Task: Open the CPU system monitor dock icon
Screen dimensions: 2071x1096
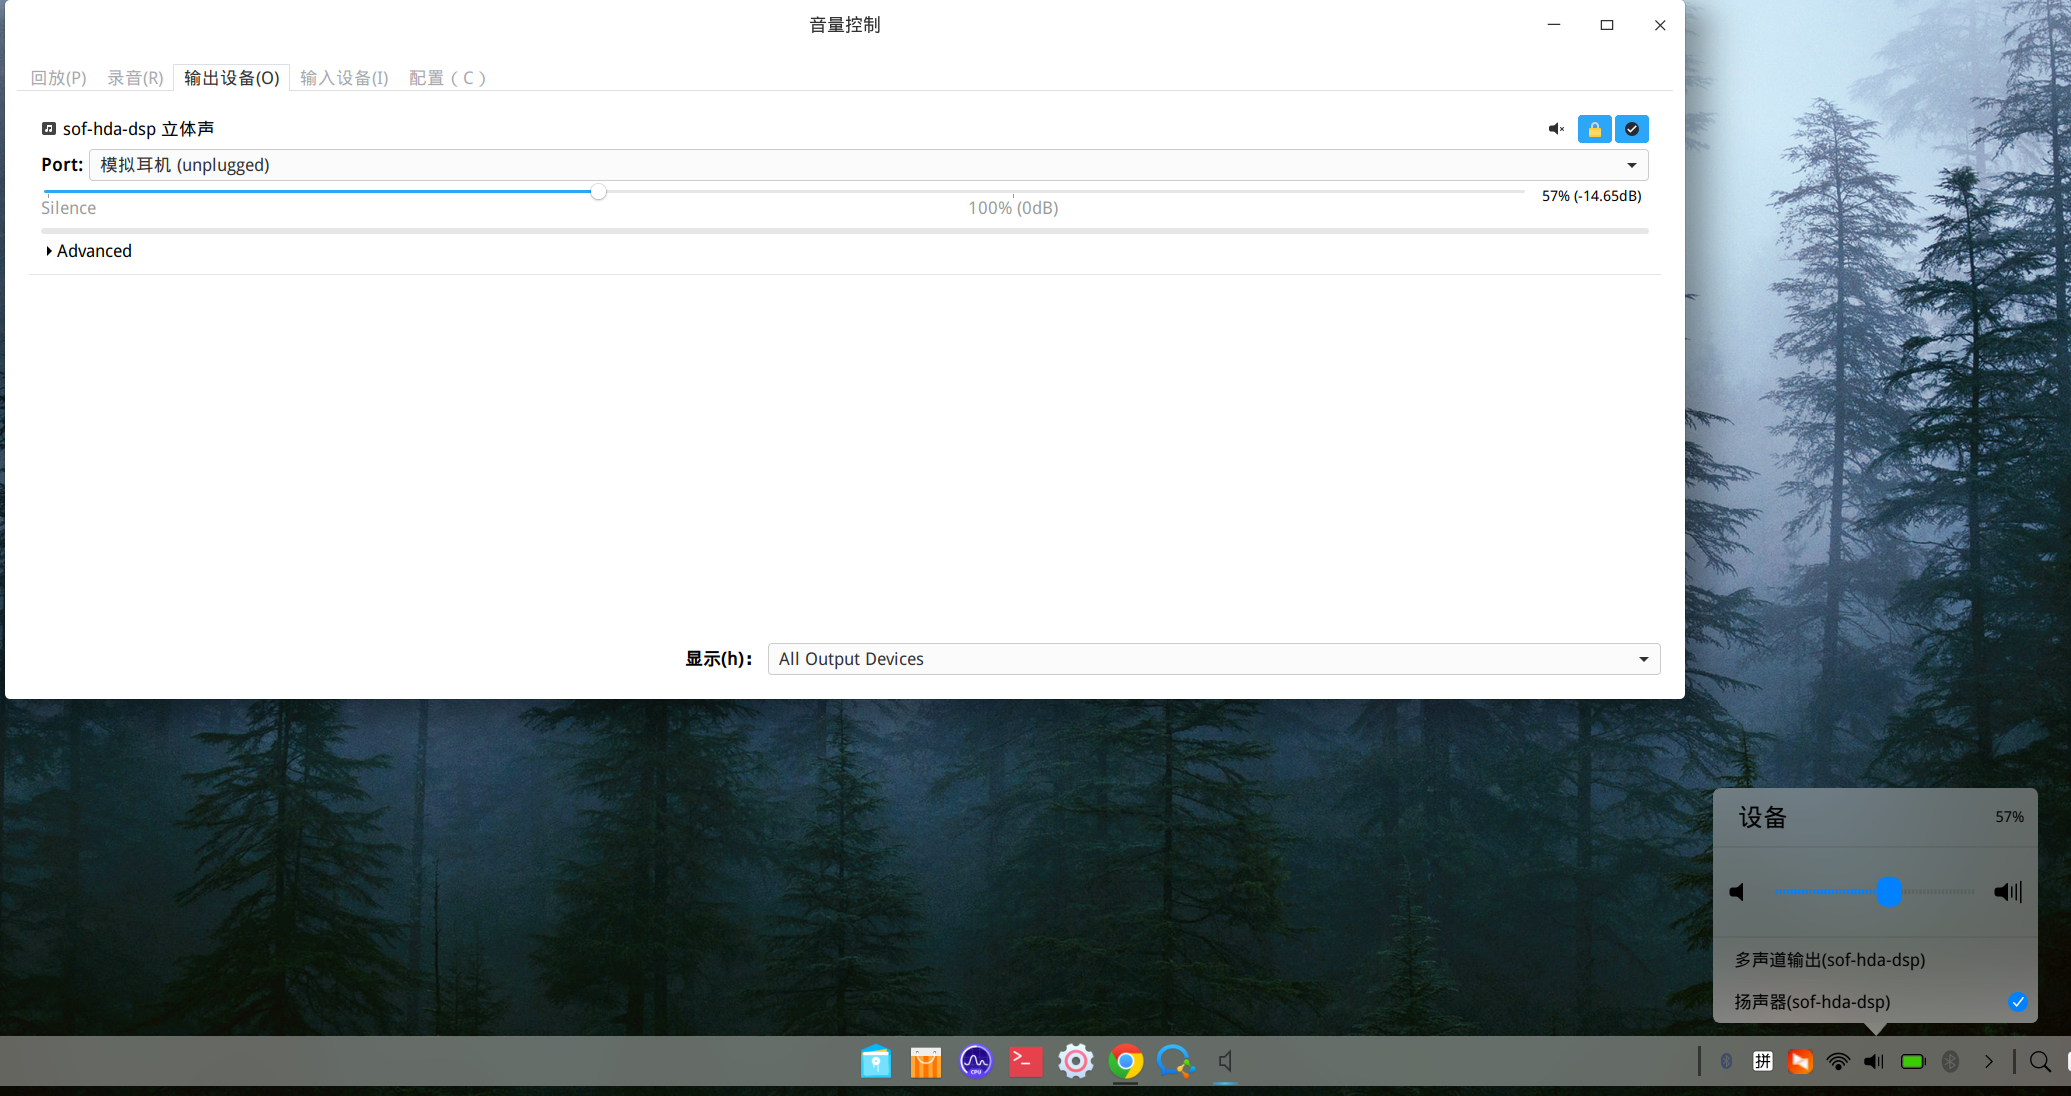Action: (975, 1061)
